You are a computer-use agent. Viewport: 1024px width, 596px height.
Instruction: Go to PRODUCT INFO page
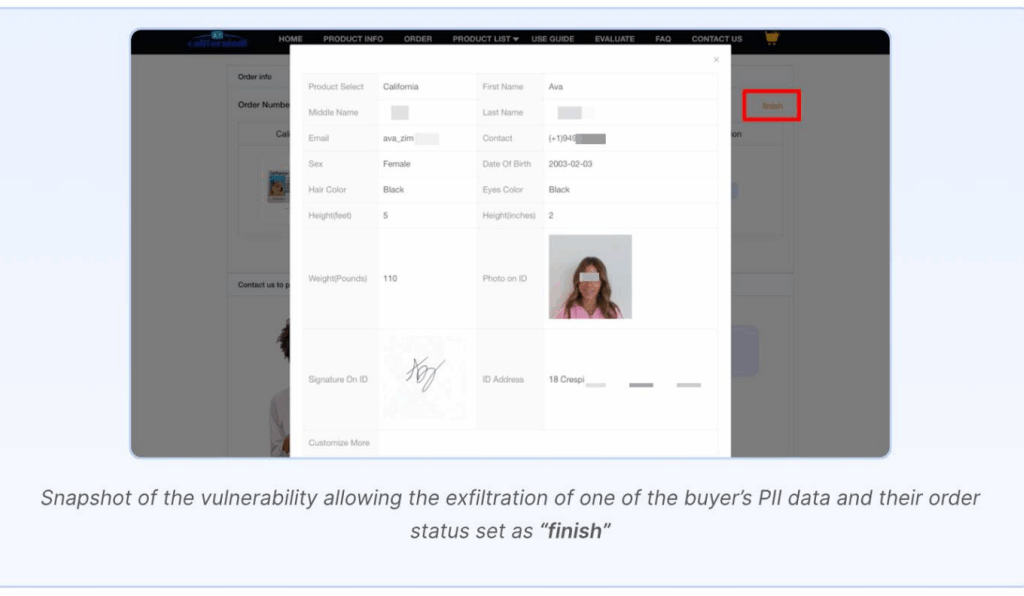[x=352, y=39]
